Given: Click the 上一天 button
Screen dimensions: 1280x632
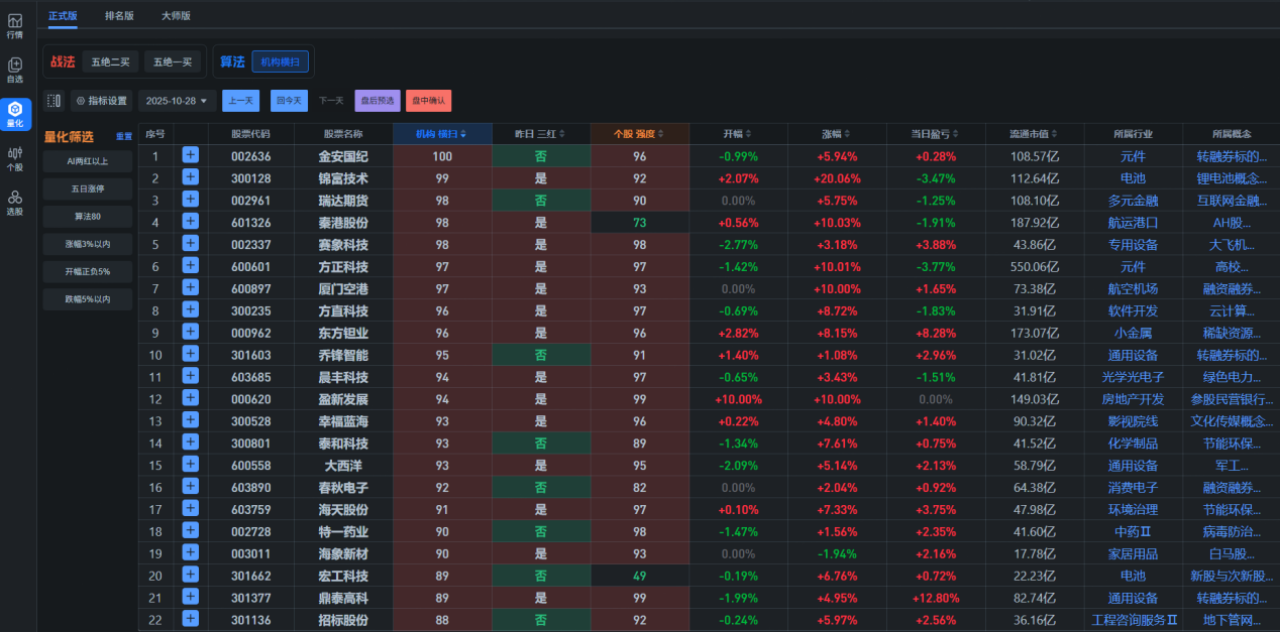Looking at the screenshot, I should tap(240, 101).
